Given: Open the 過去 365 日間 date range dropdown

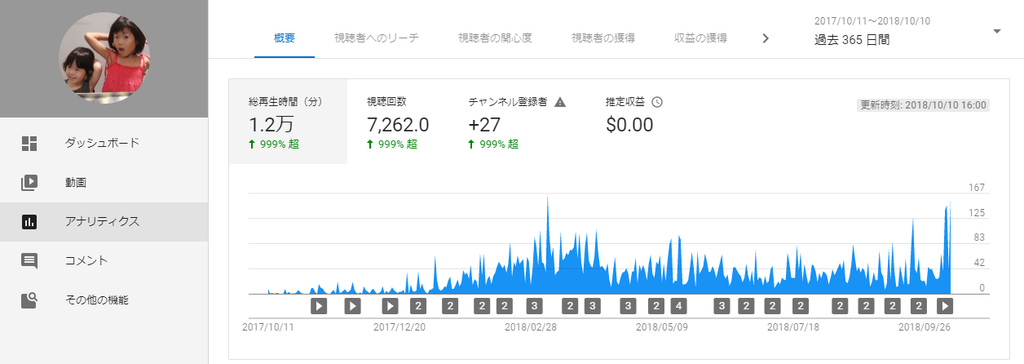Looking at the screenshot, I should 908,32.
